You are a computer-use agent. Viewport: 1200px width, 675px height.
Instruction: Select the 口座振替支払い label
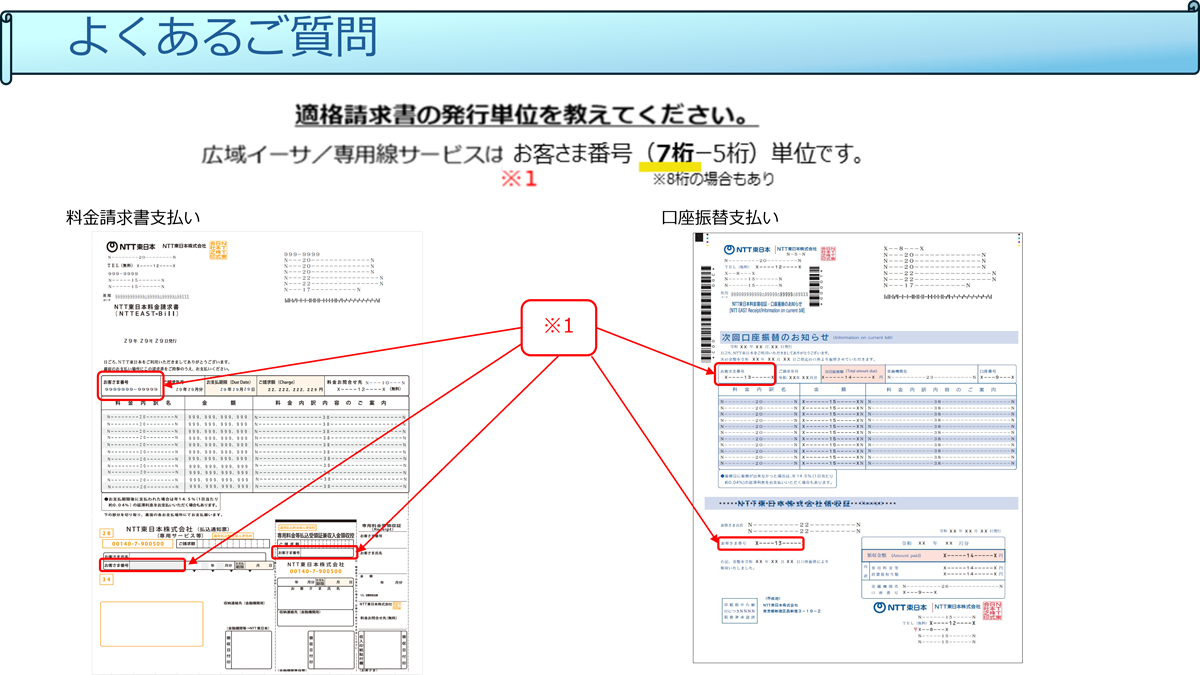click(x=720, y=217)
